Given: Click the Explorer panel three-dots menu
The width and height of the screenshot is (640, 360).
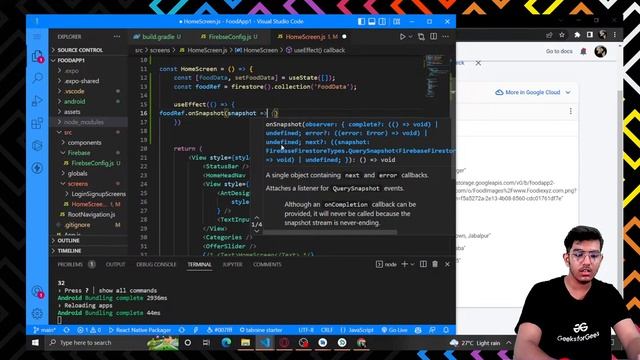Looking at the screenshot, I should click(117, 37).
